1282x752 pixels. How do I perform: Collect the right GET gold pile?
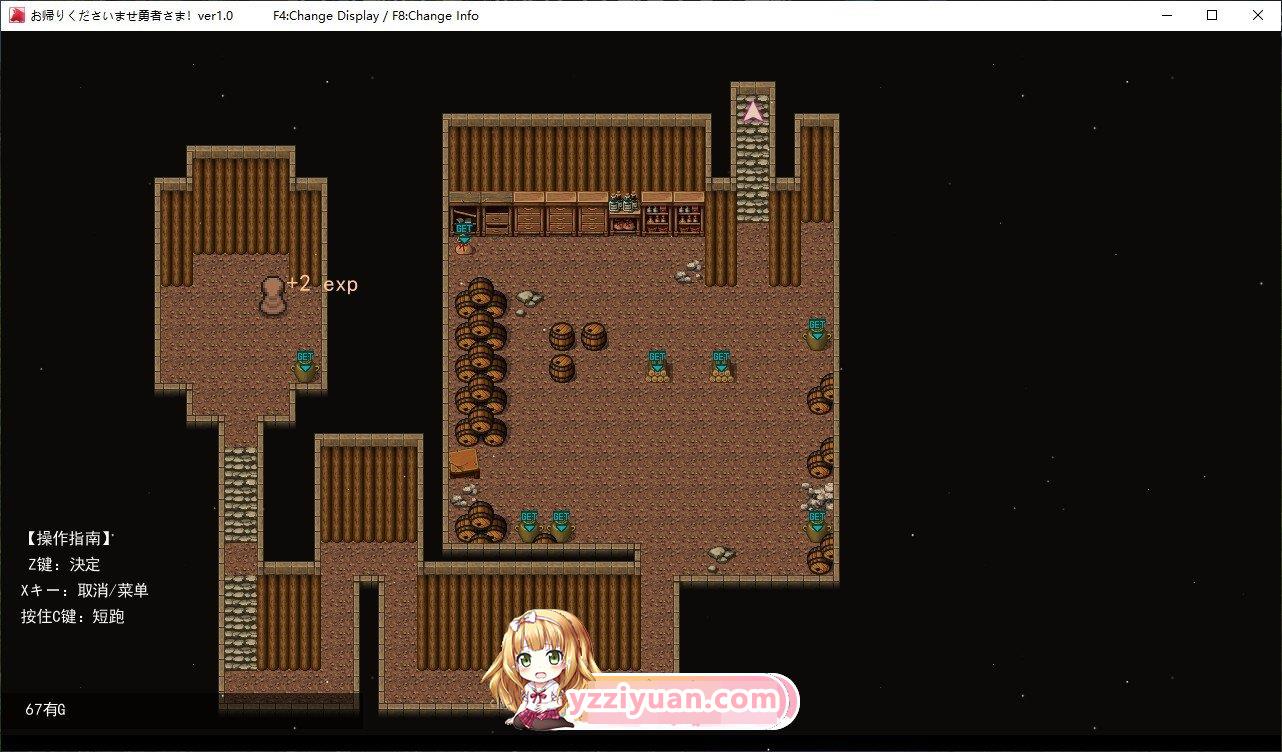720,366
